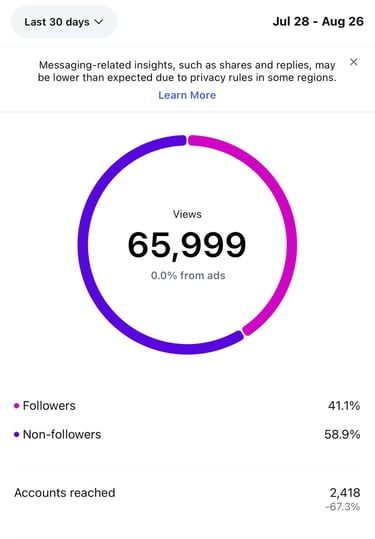Viewport: 375px width, 539px height.
Task: Select the Jul 28 - Aug 26 date range
Action: [x=318, y=22]
